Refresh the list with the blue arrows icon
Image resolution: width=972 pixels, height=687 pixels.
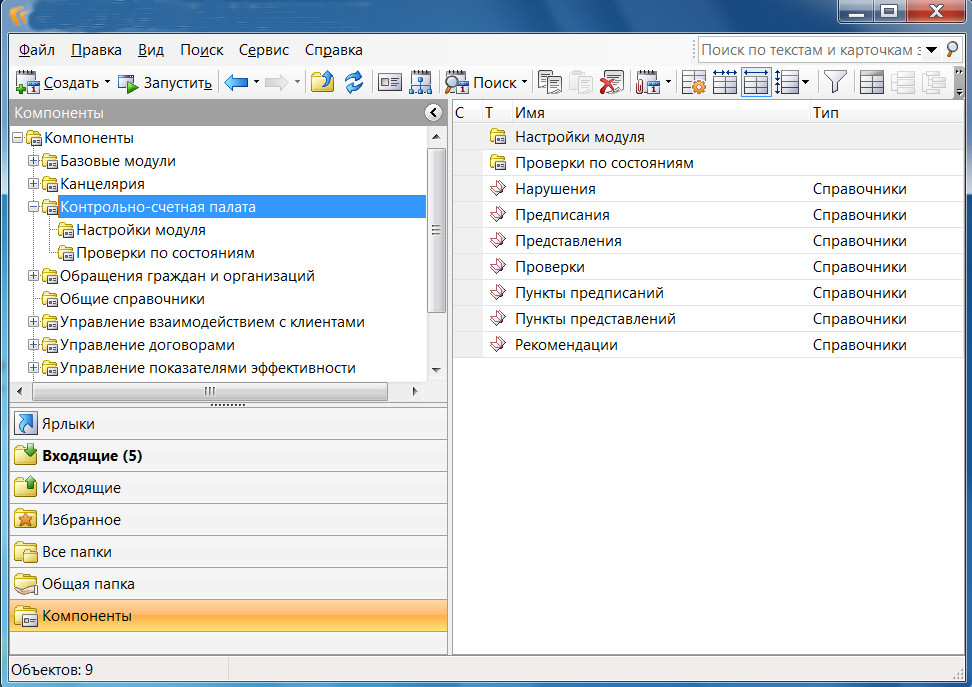(x=354, y=82)
